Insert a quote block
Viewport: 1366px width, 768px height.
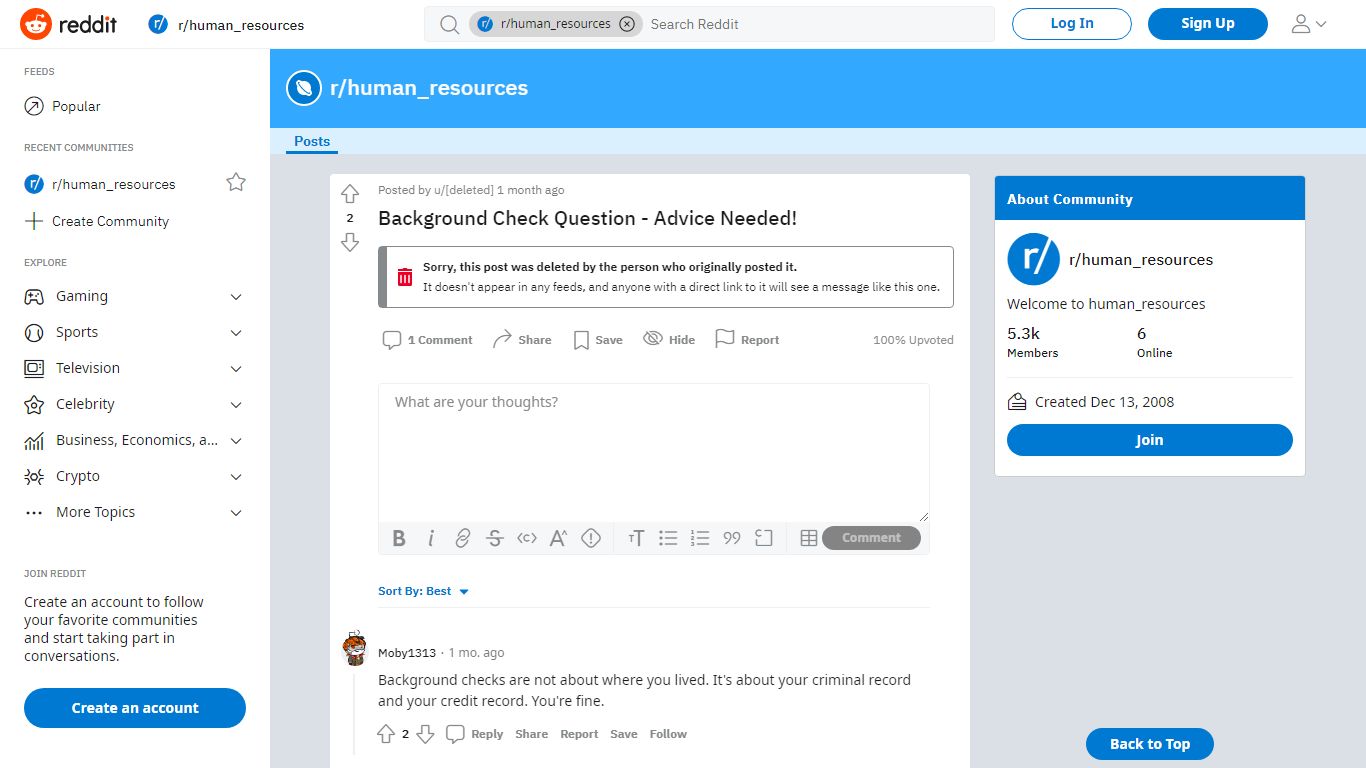tap(732, 538)
